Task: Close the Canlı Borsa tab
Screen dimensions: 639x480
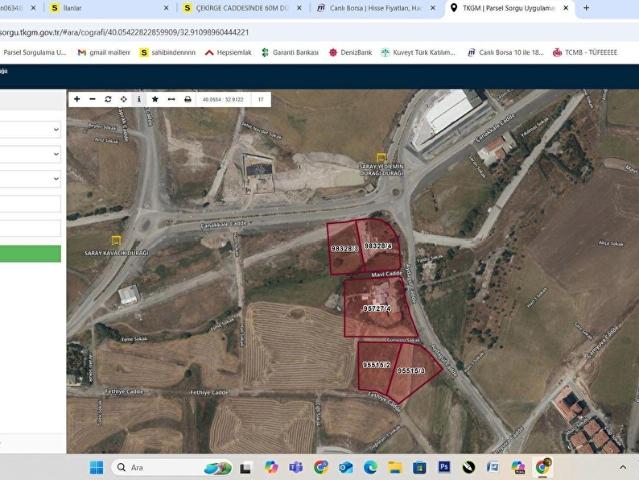Action: (x=433, y=8)
